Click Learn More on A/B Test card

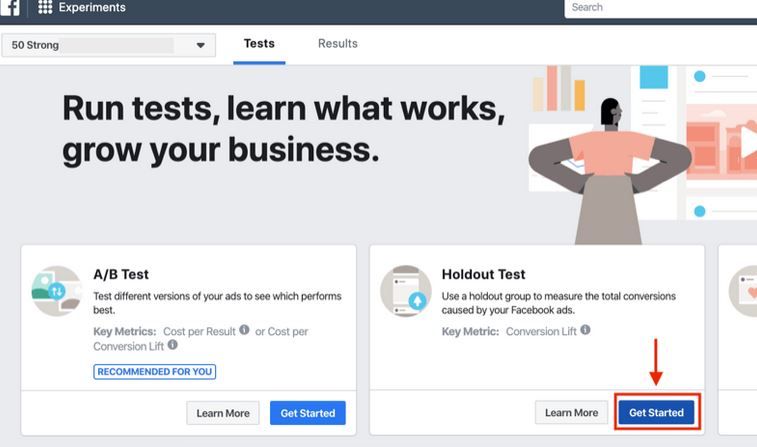click(x=223, y=413)
